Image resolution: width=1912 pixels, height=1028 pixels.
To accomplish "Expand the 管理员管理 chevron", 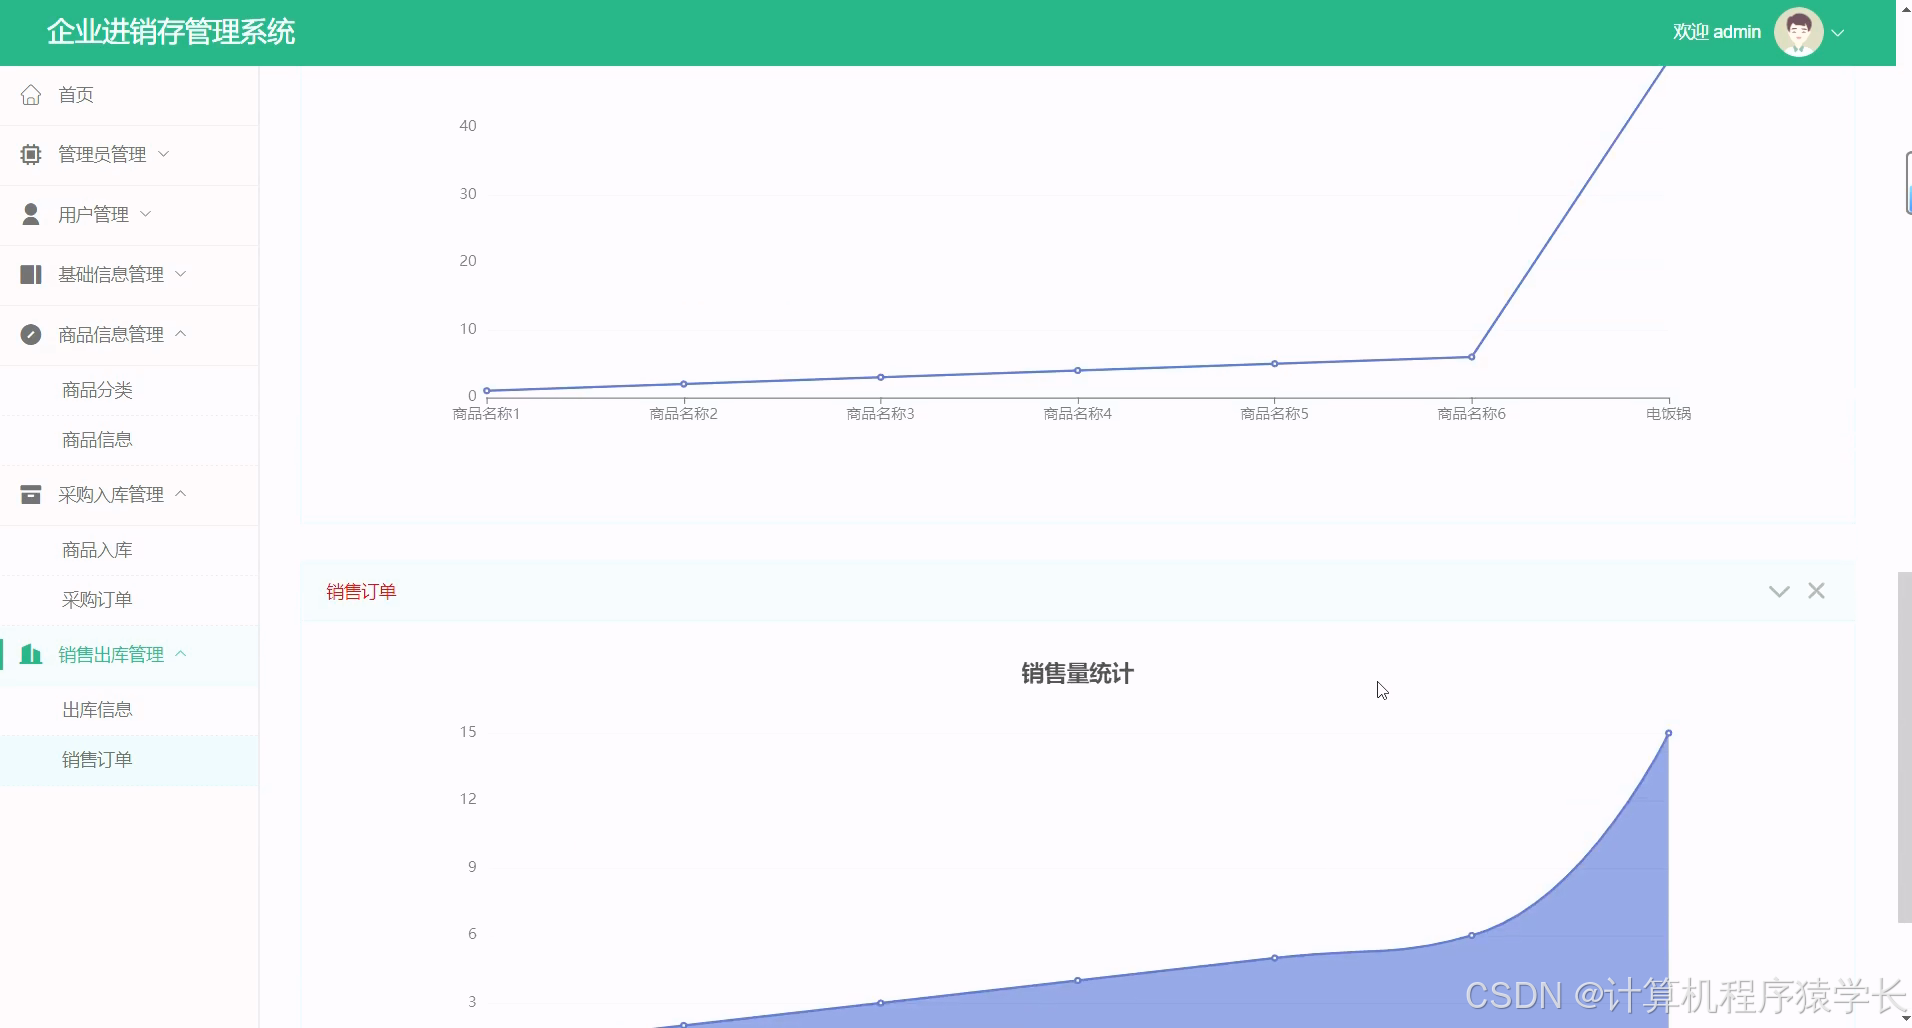I will 164,154.
